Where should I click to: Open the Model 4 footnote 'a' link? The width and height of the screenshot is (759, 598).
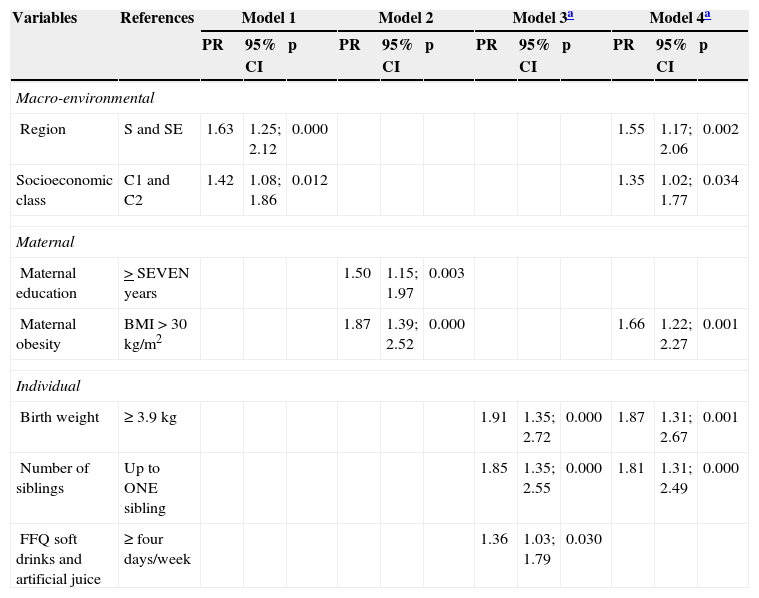tap(706, 16)
